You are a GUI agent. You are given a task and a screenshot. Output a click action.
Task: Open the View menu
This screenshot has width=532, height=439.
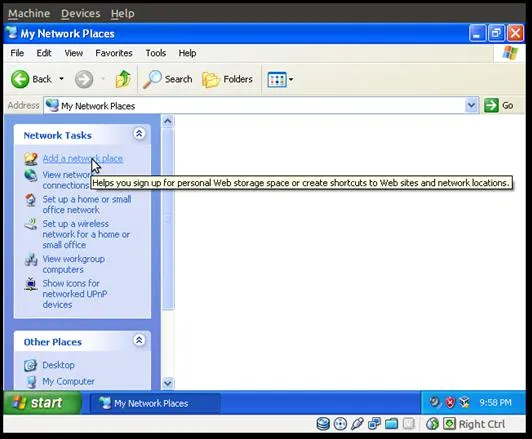74,53
